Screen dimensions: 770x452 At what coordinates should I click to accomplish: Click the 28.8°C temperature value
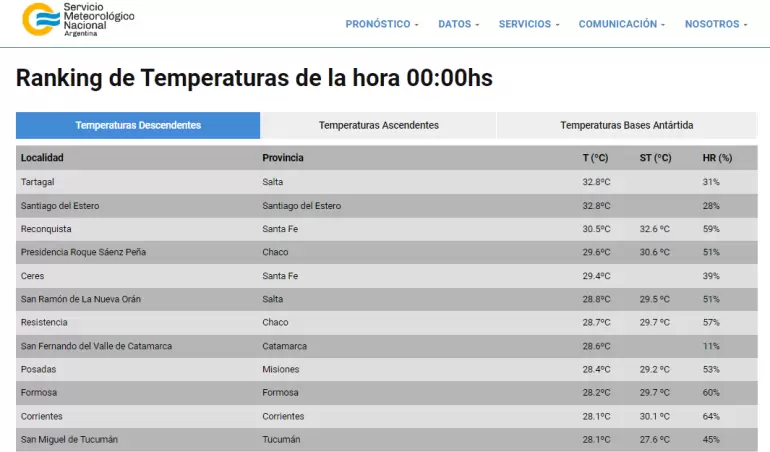coord(596,299)
